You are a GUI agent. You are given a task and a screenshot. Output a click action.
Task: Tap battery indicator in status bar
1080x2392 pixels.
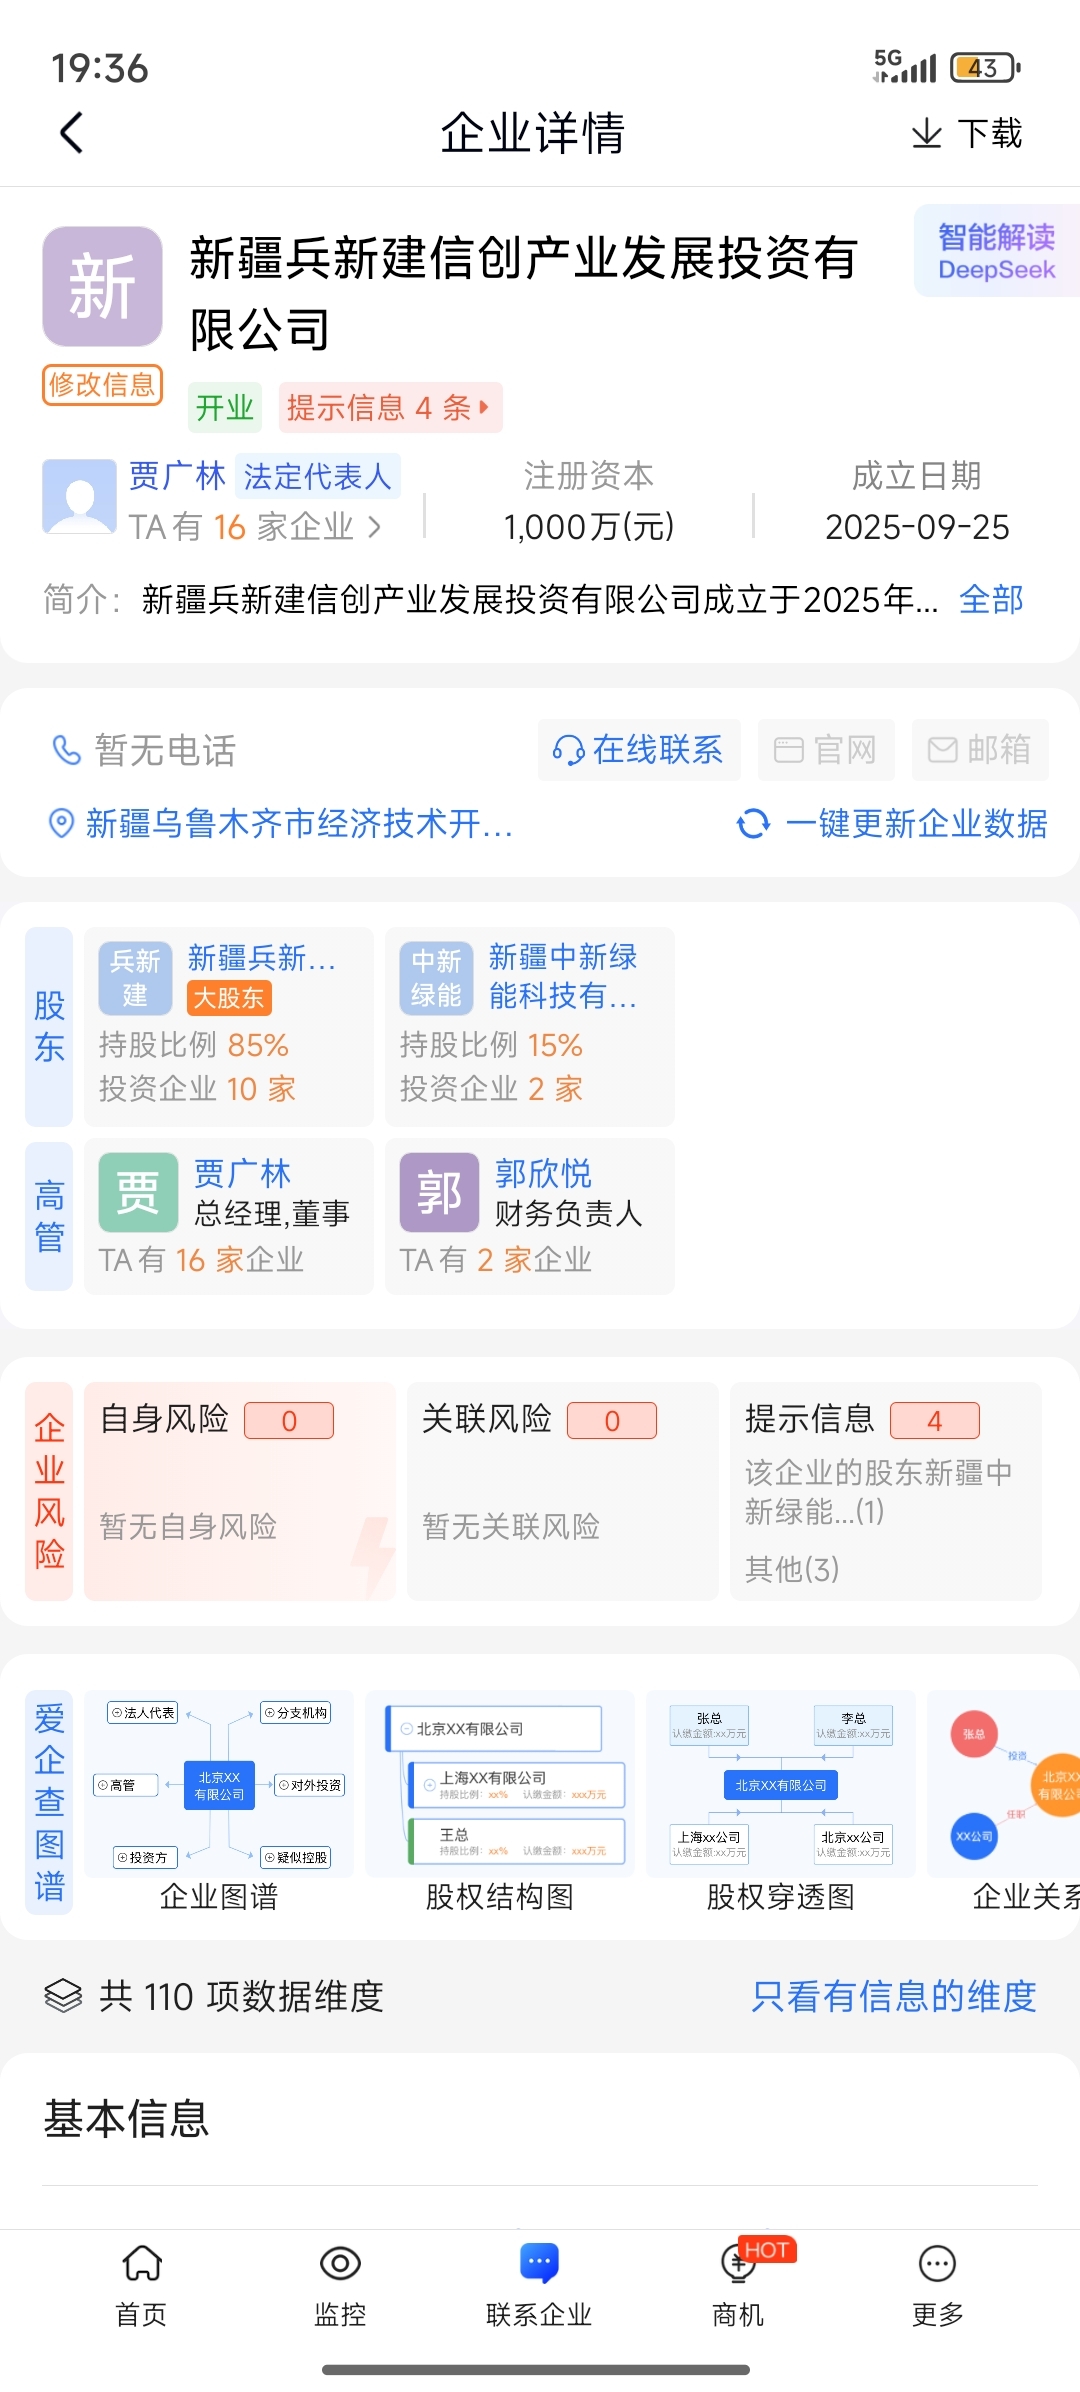[985, 67]
